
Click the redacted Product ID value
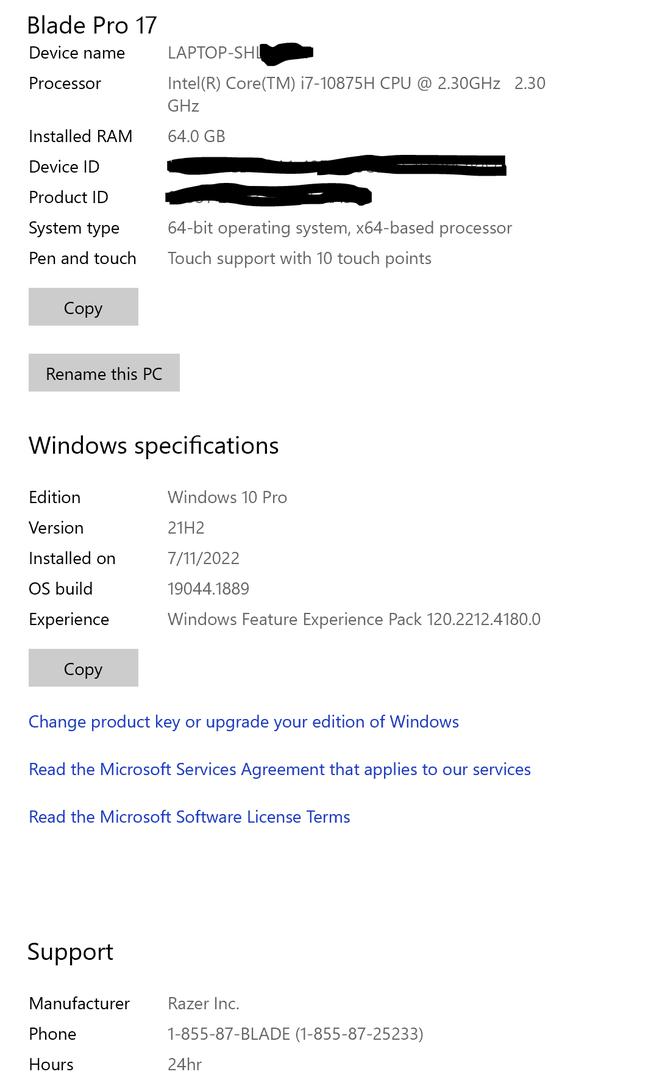pos(269,196)
